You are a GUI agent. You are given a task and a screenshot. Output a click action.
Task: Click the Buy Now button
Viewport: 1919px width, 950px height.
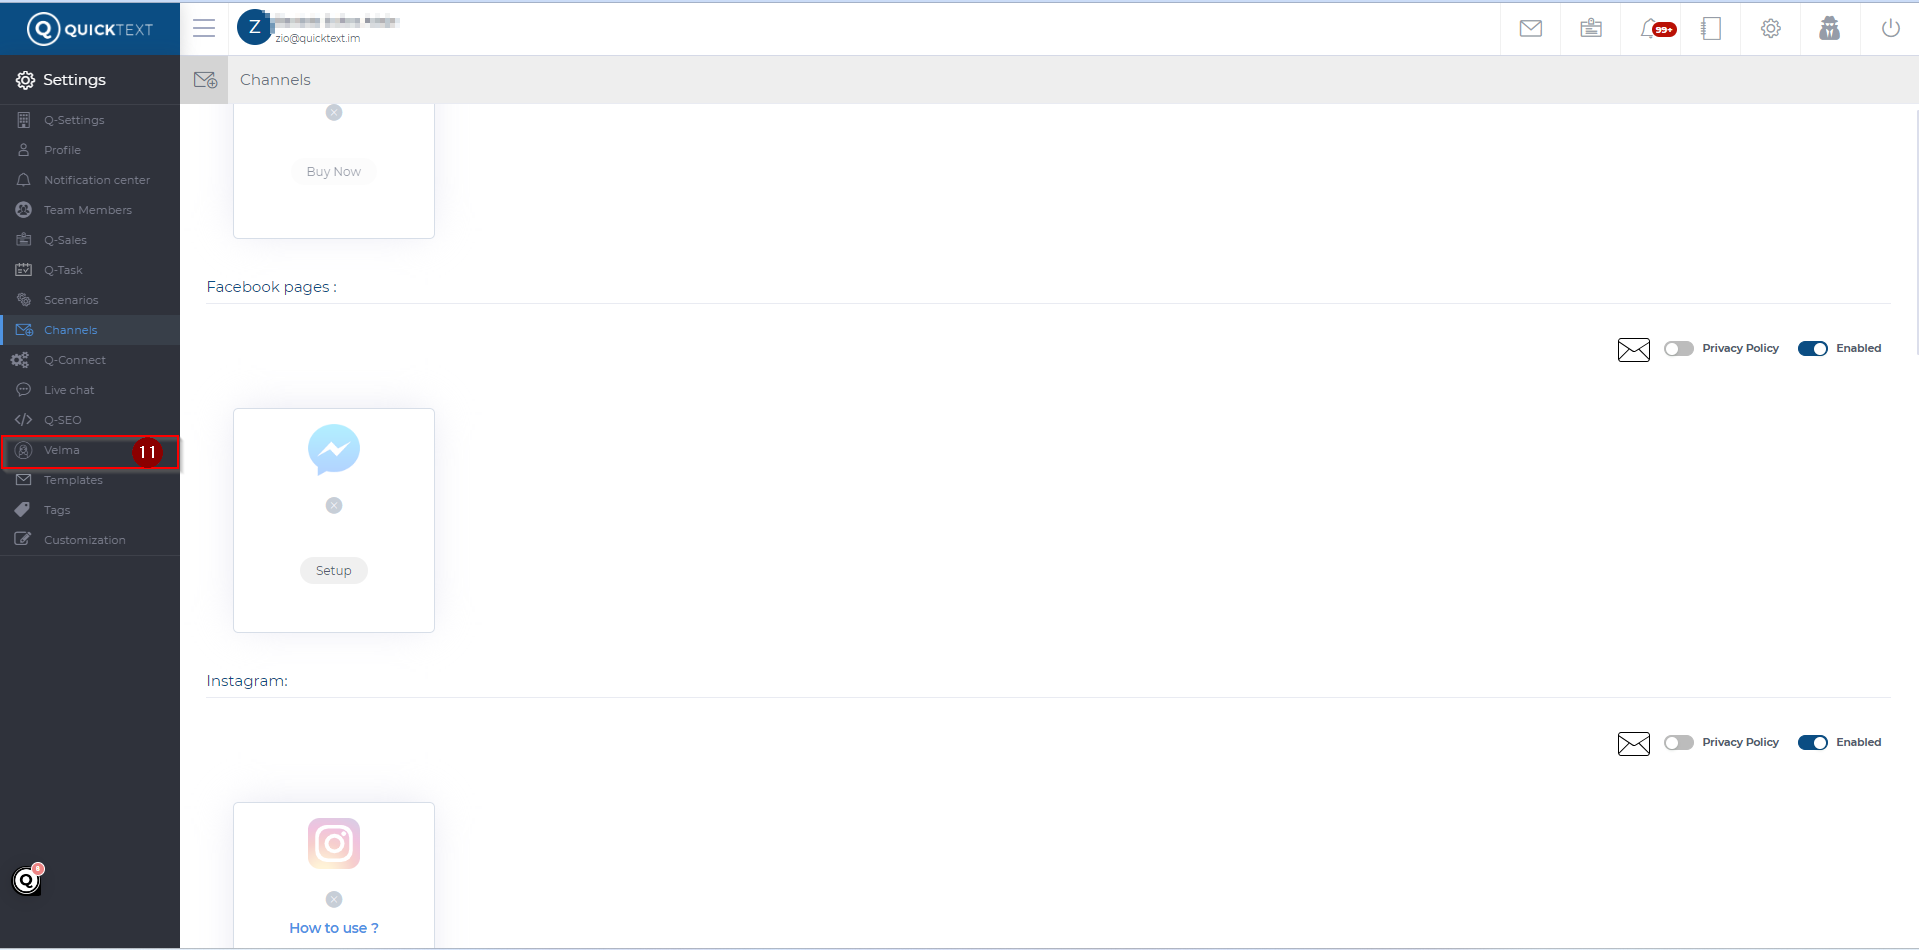334,172
